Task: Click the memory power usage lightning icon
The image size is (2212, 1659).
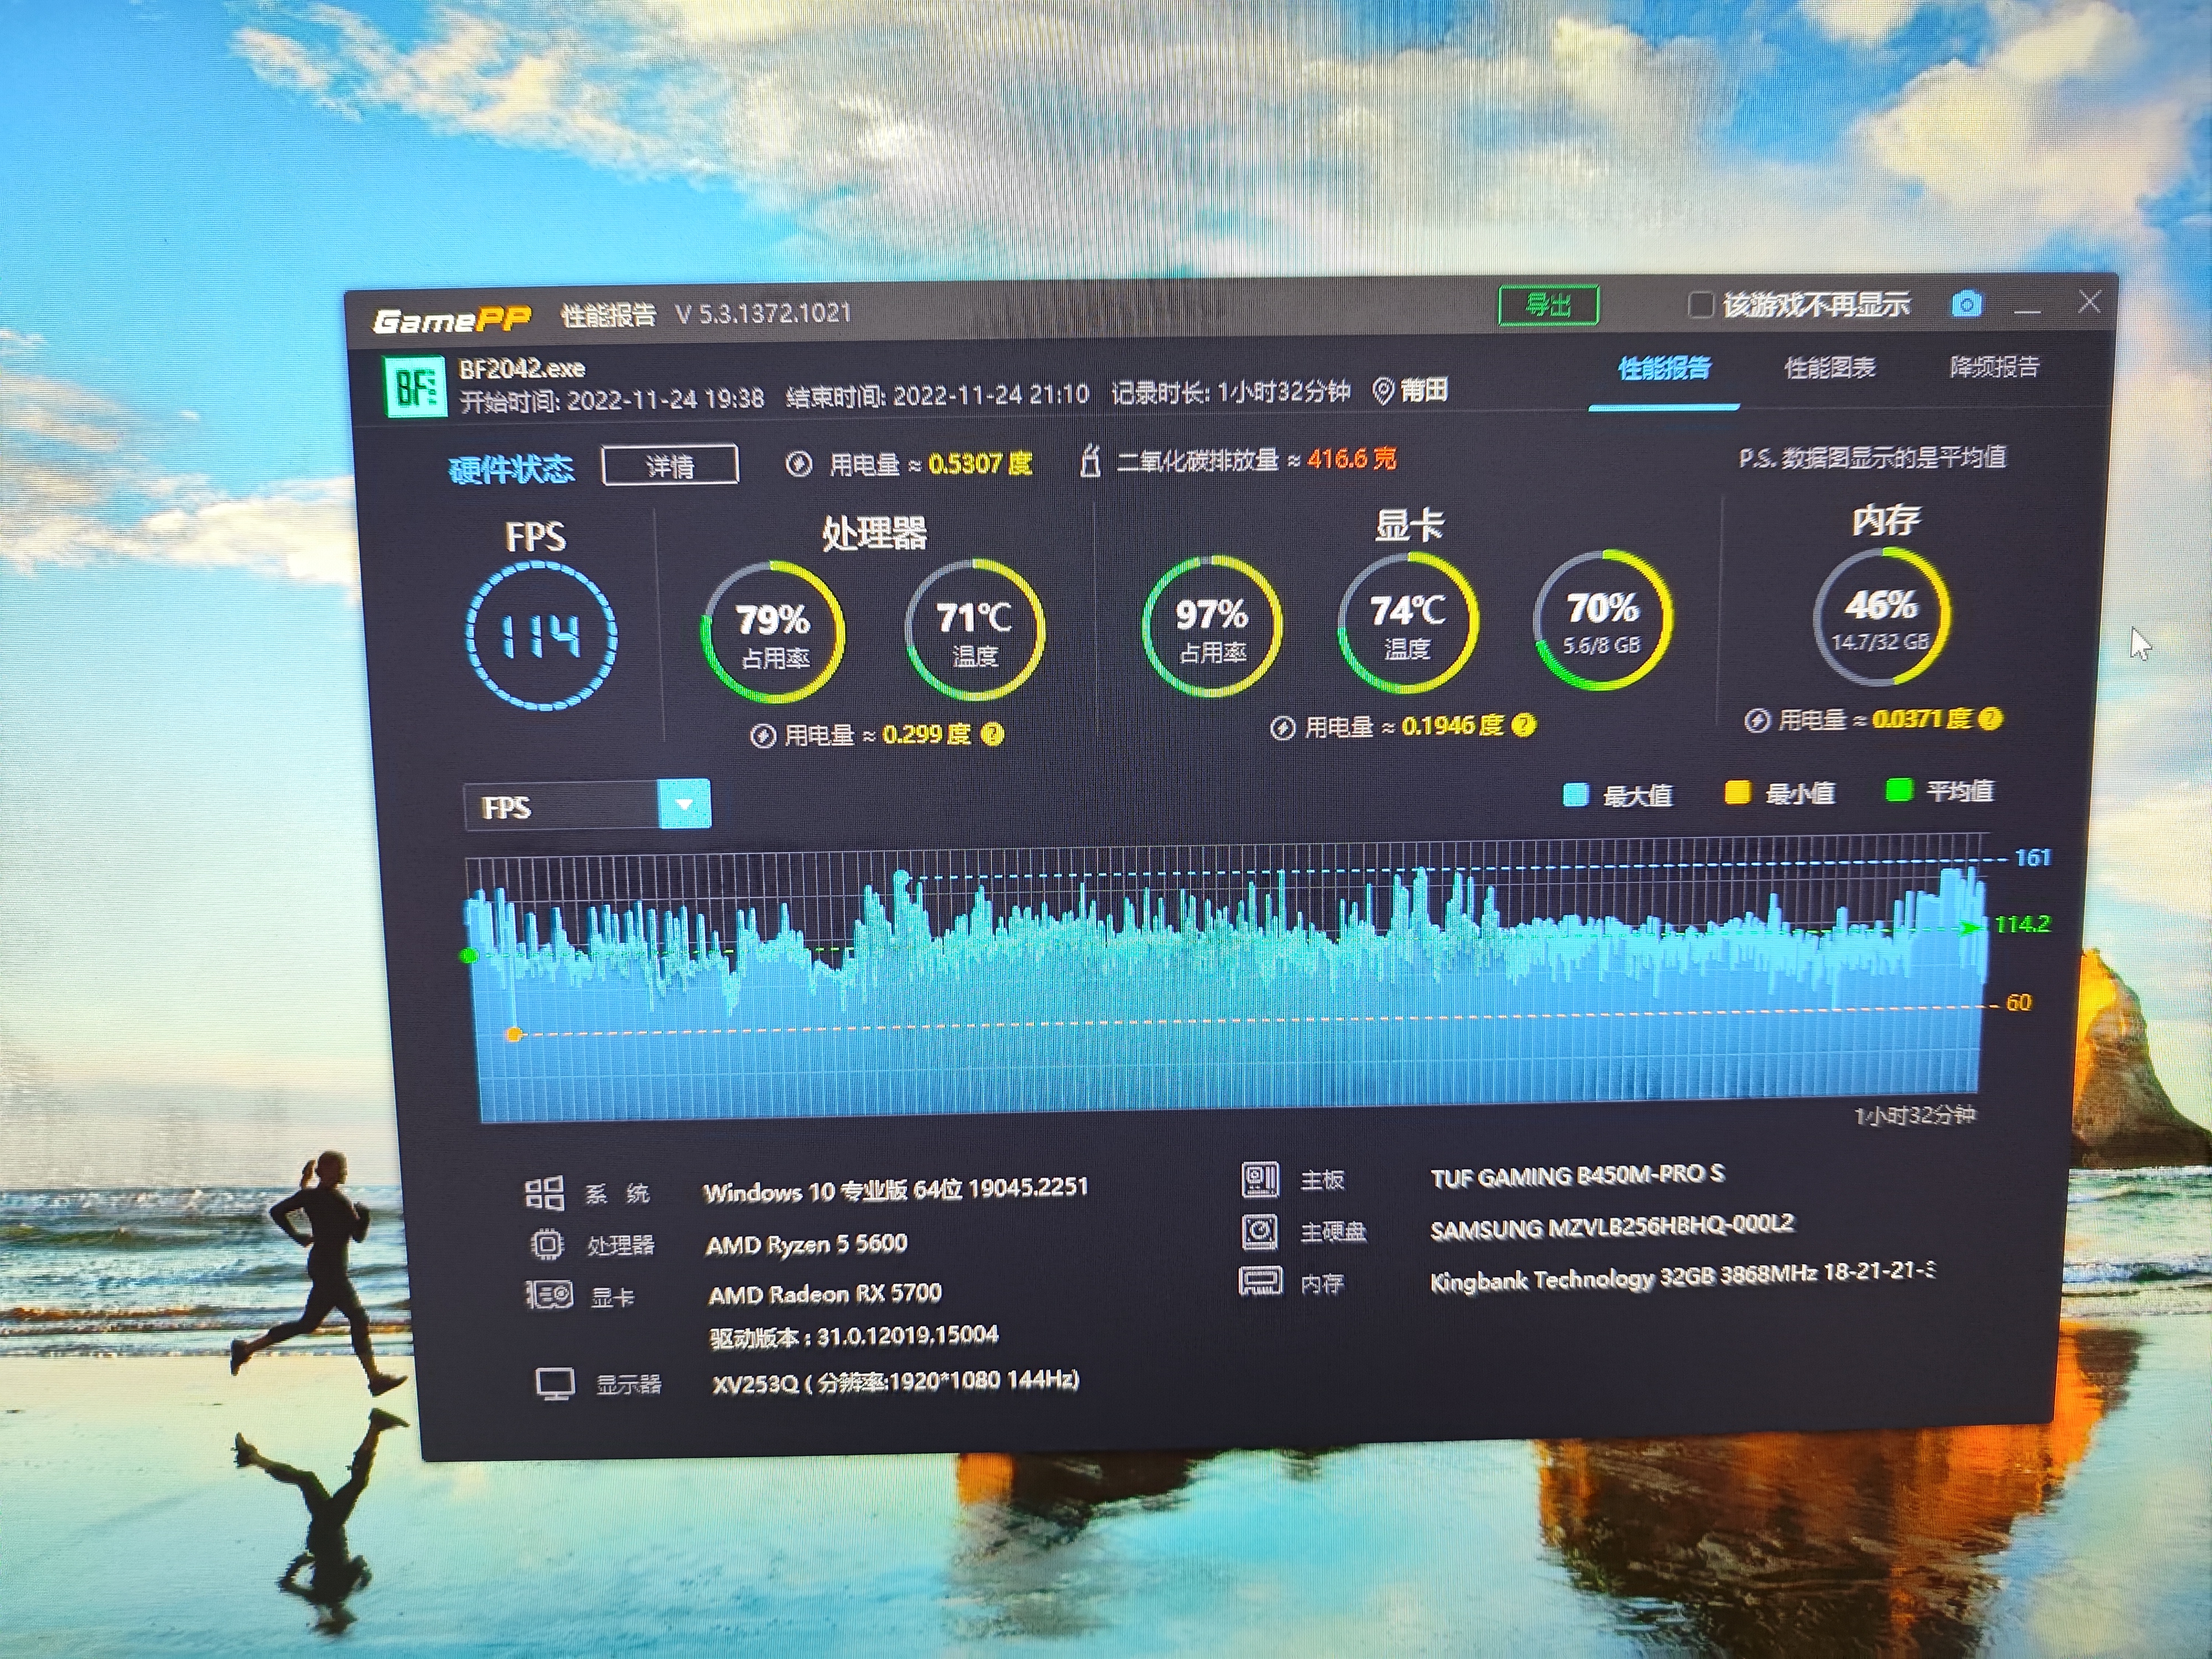Action: 1757,720
